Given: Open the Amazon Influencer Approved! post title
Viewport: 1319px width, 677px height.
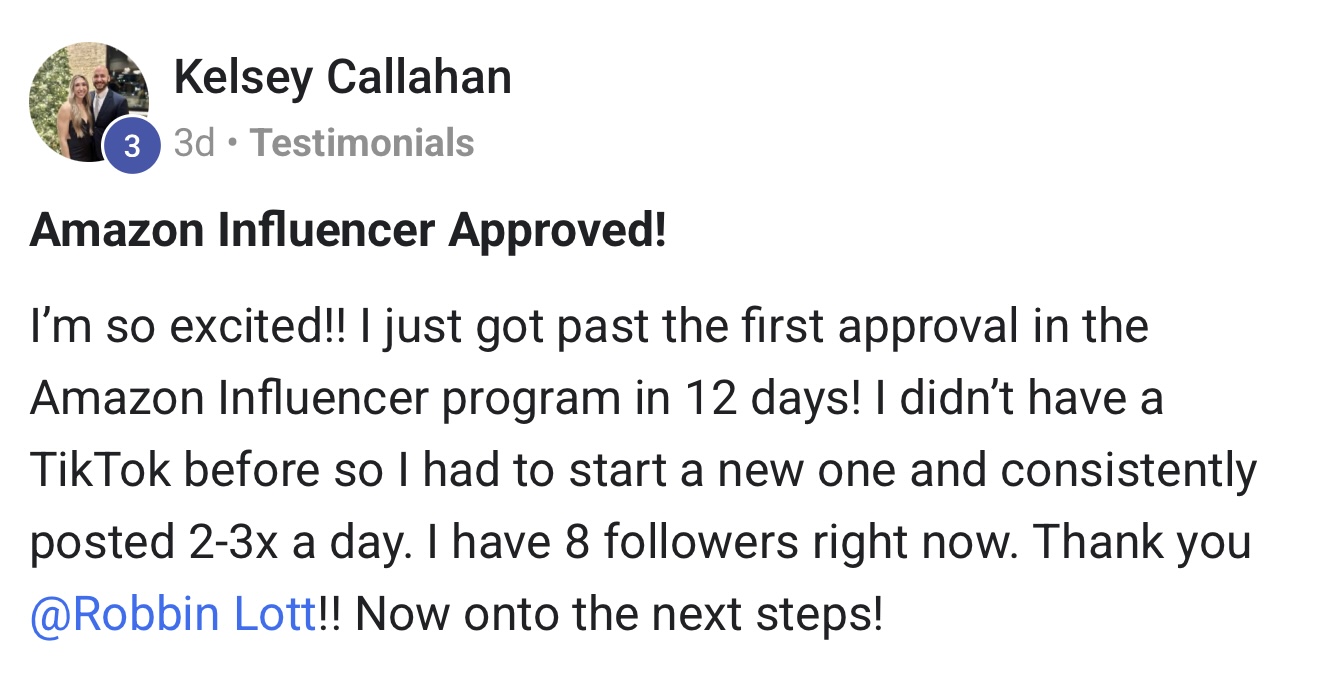Looking at the screenshot, I should point(347,232).
